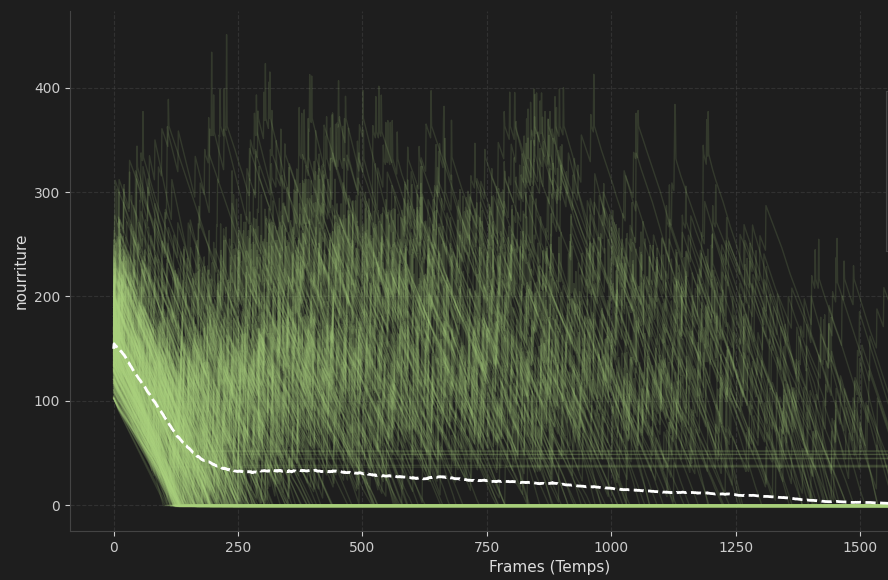The height and width of the screenshot is (580, 888).
Task: Select the 300 y-axis tick label
Action: point(47,193)
